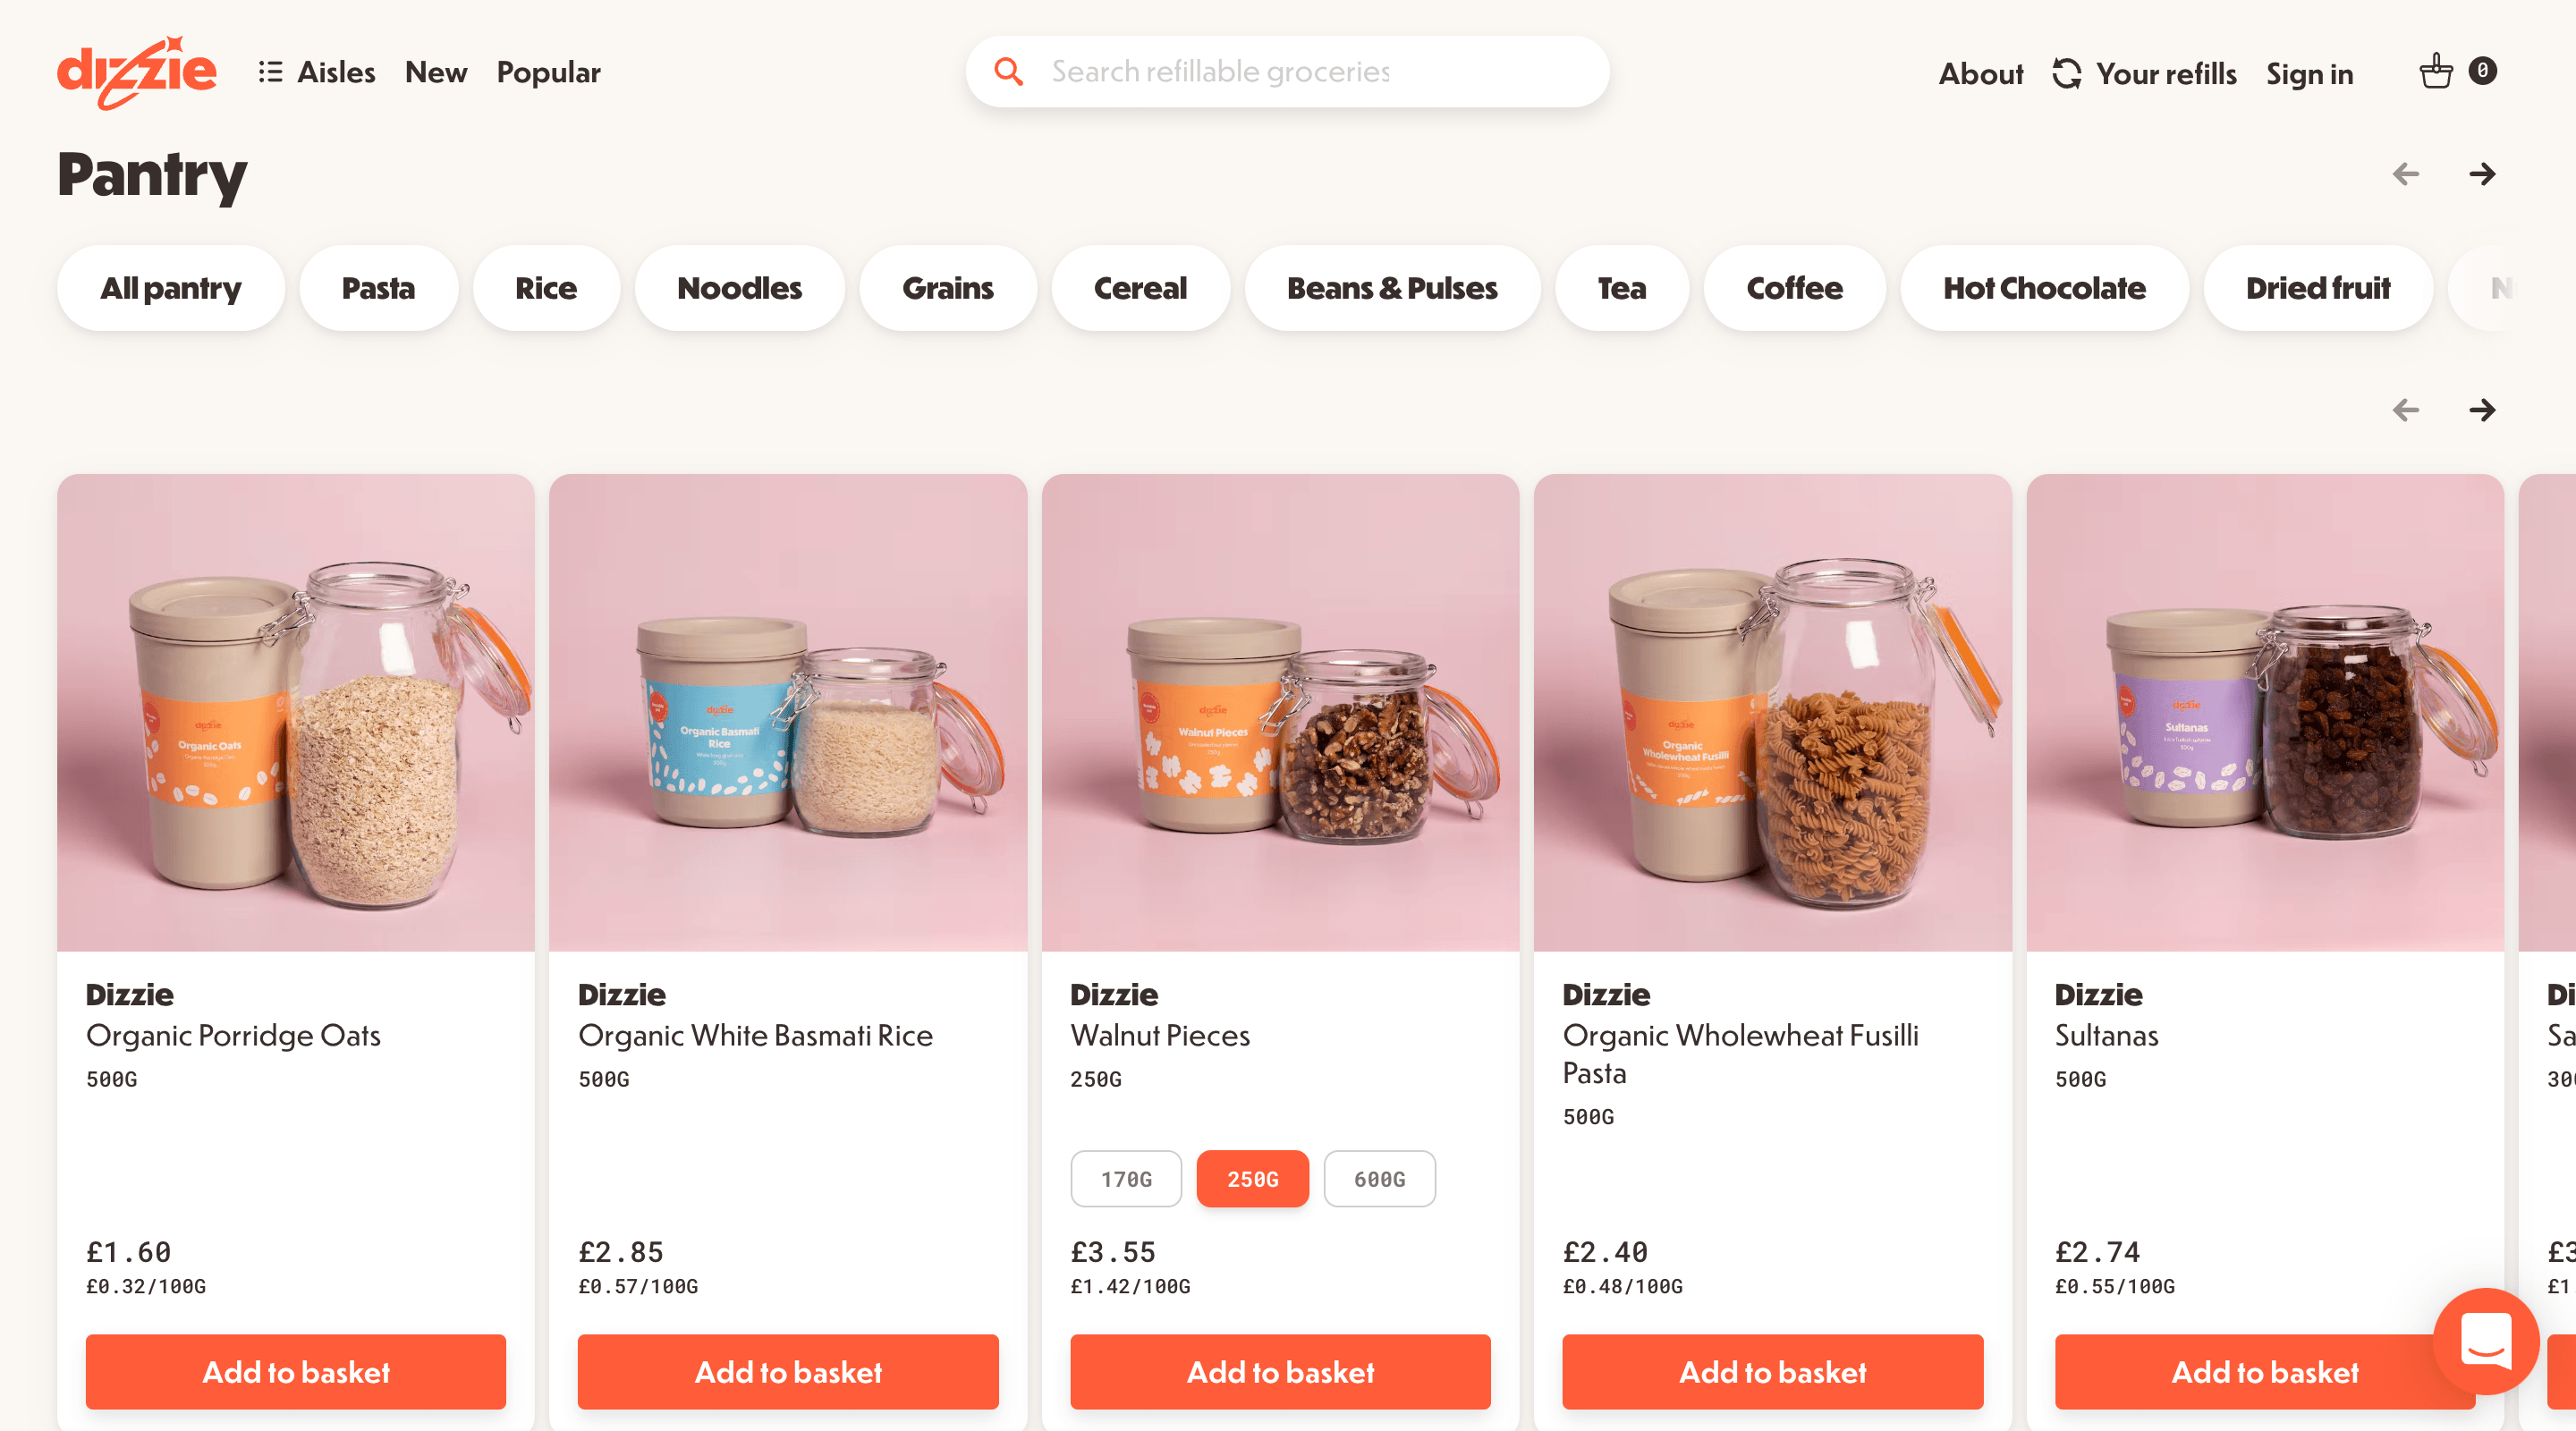2576x1431 pixels.
Task: Select the 170G size toggle for Walnut Pieces
Action: point(1126,1179)
